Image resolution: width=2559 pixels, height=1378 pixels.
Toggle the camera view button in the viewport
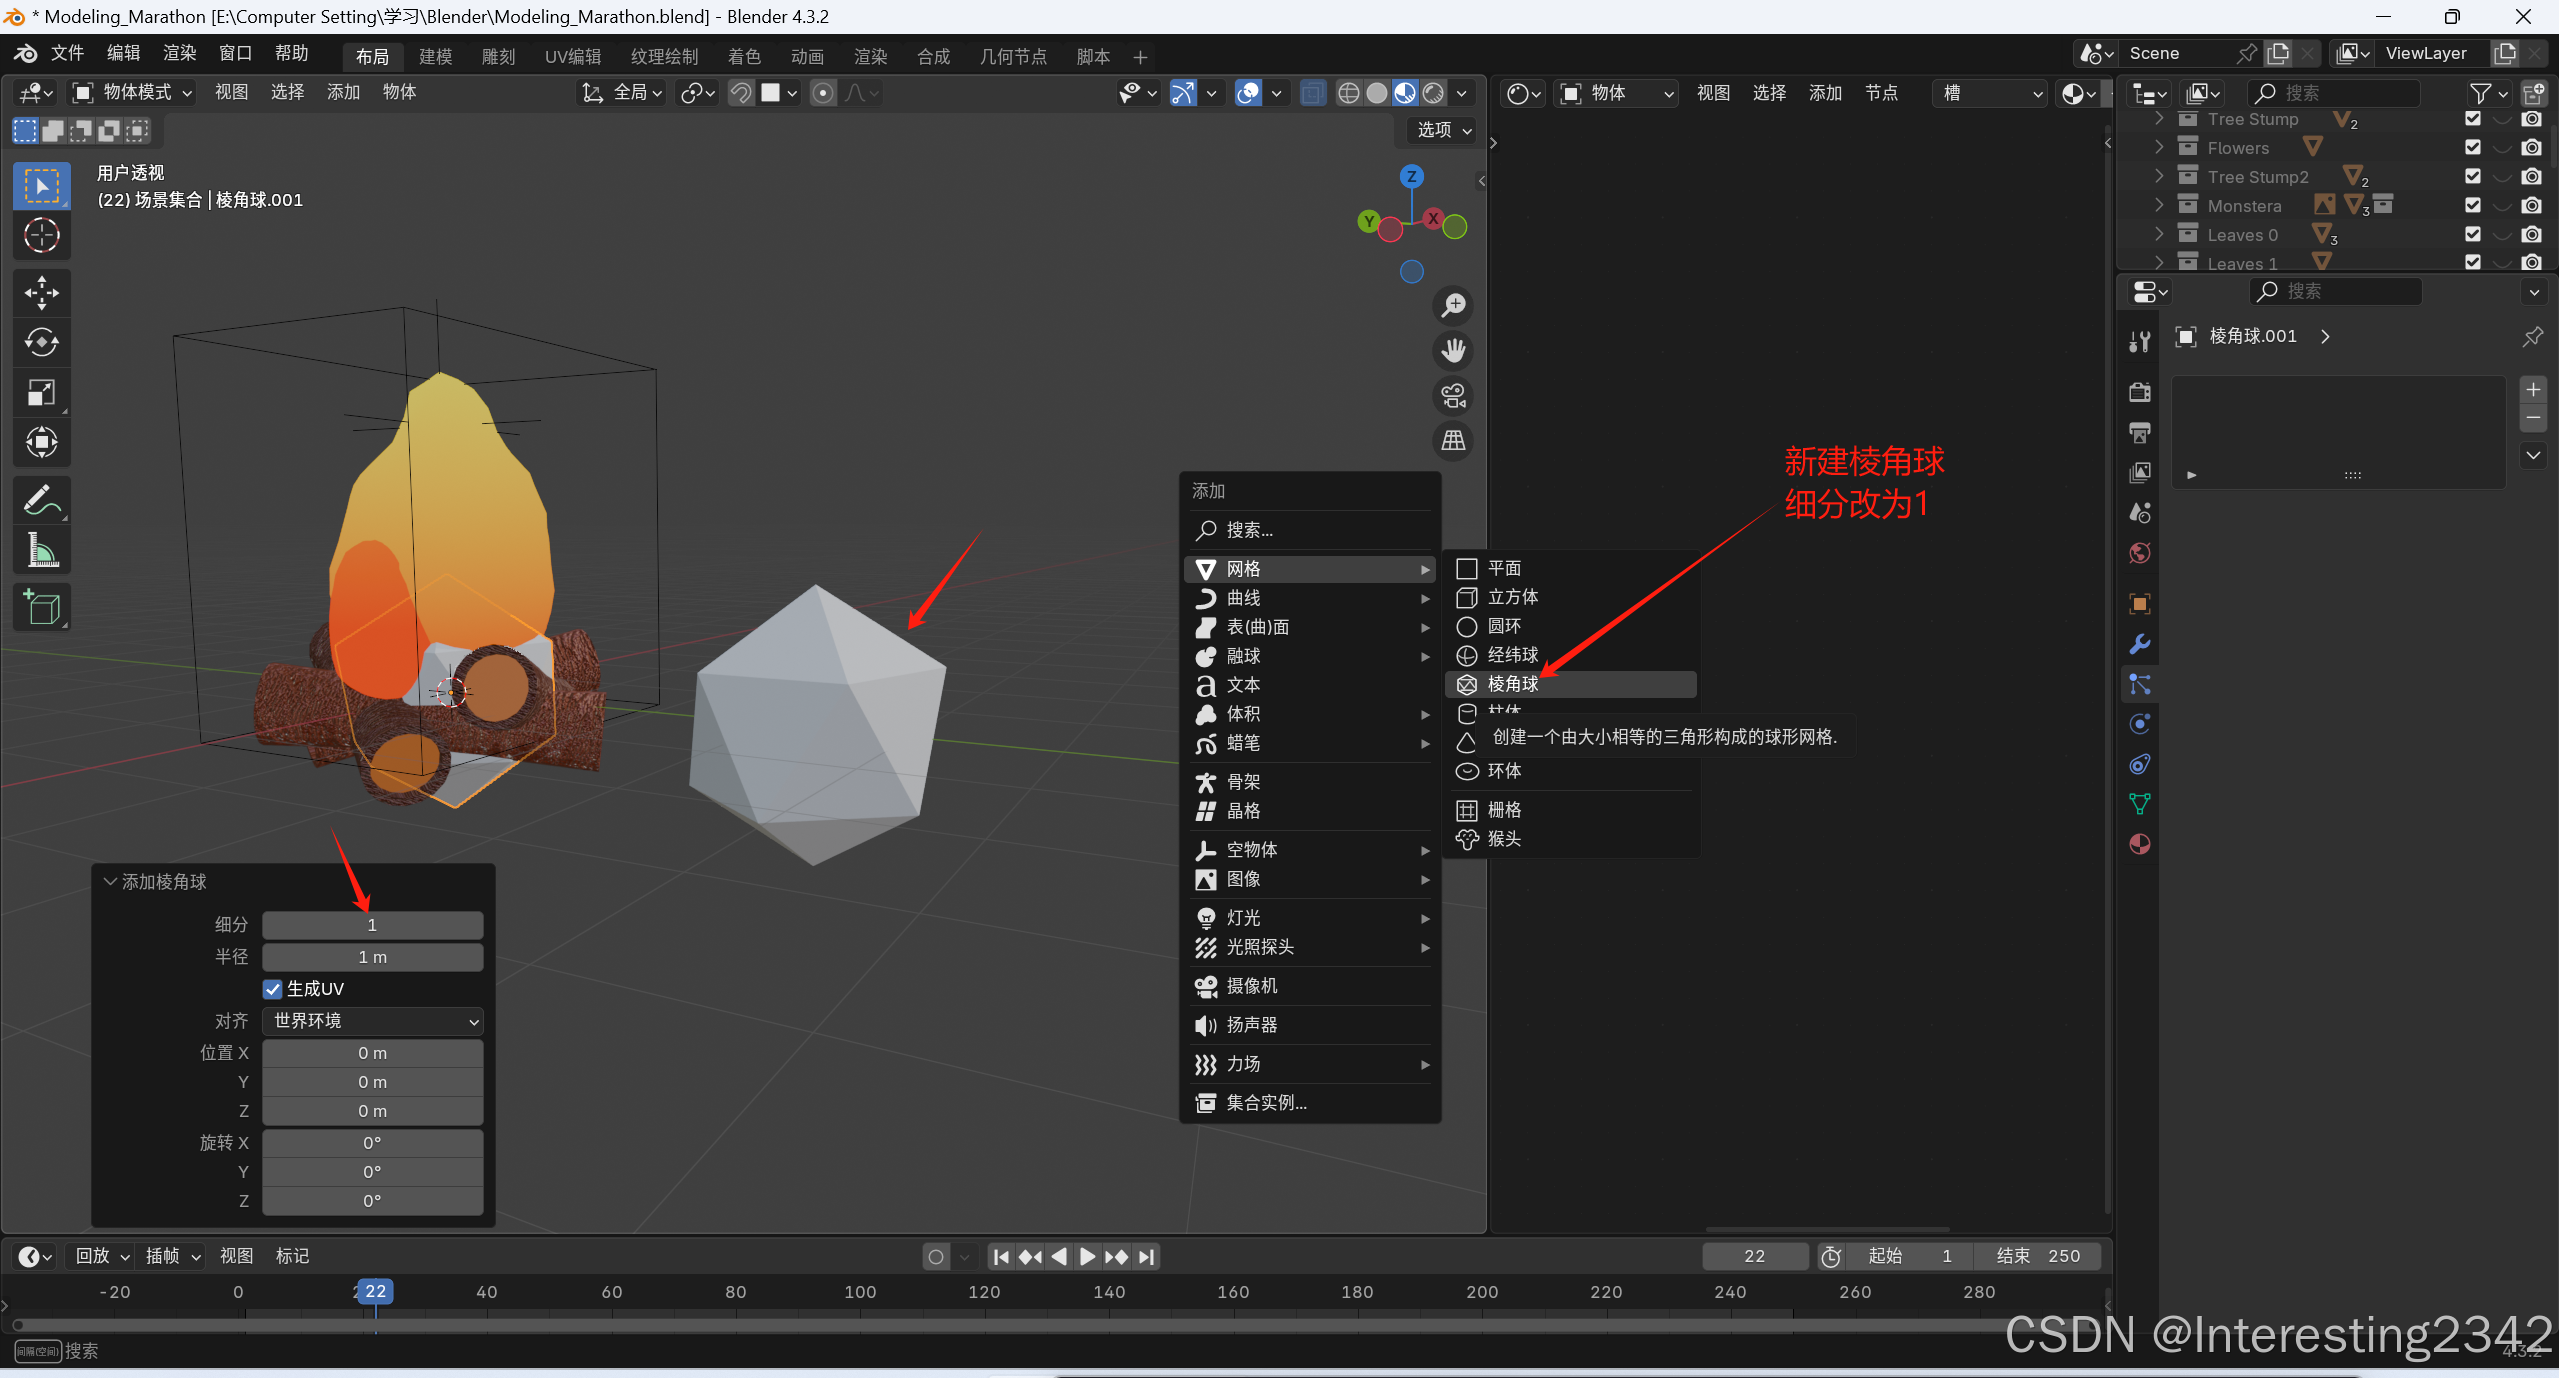[x=1453, y=396]
